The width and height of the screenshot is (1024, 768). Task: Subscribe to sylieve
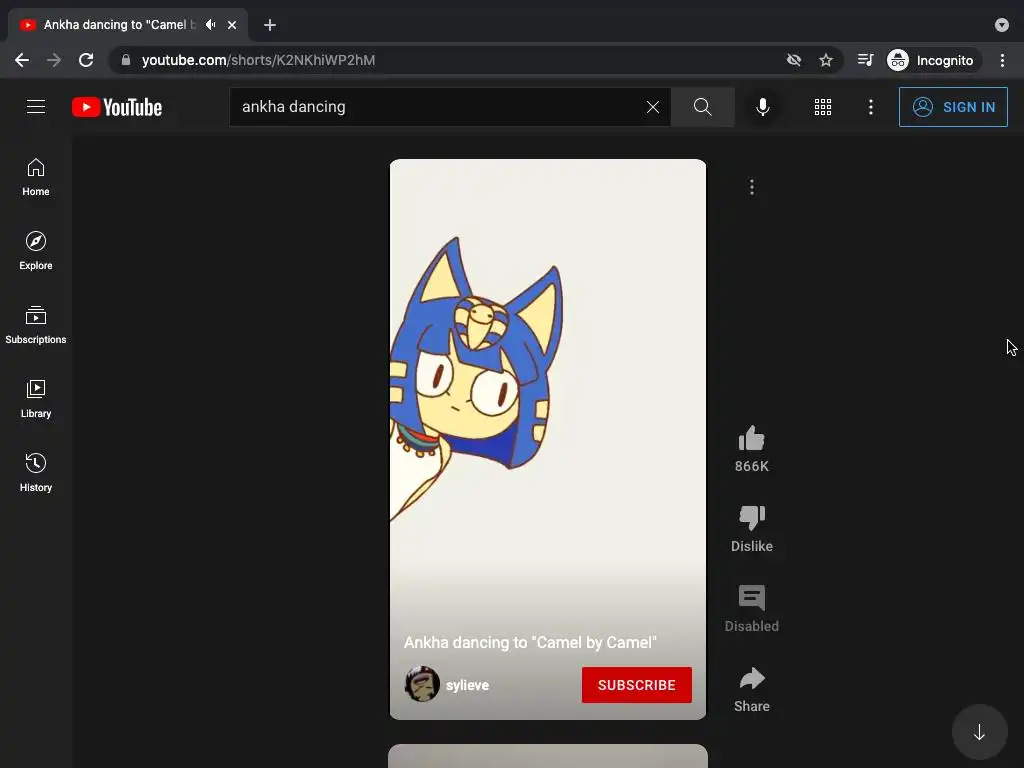click(637, 685)
